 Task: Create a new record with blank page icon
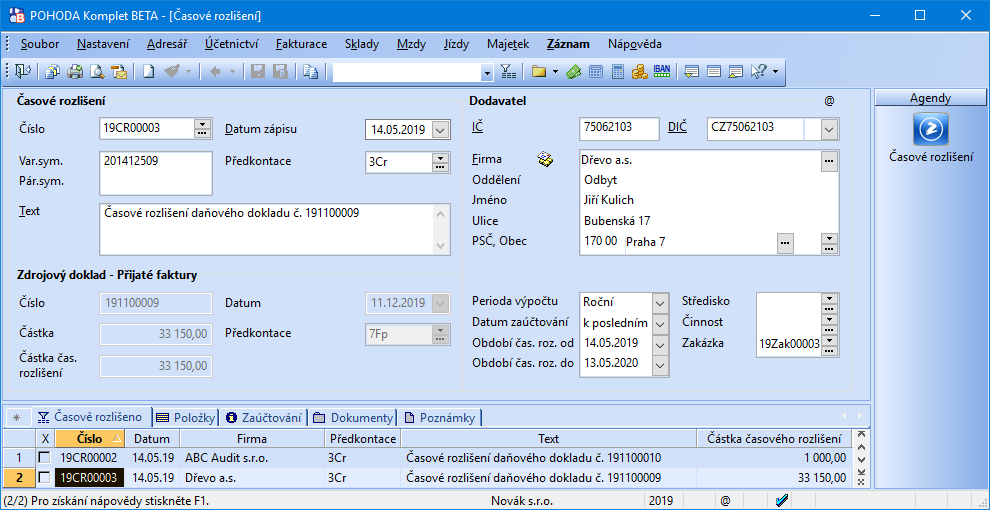click(148, 72)
